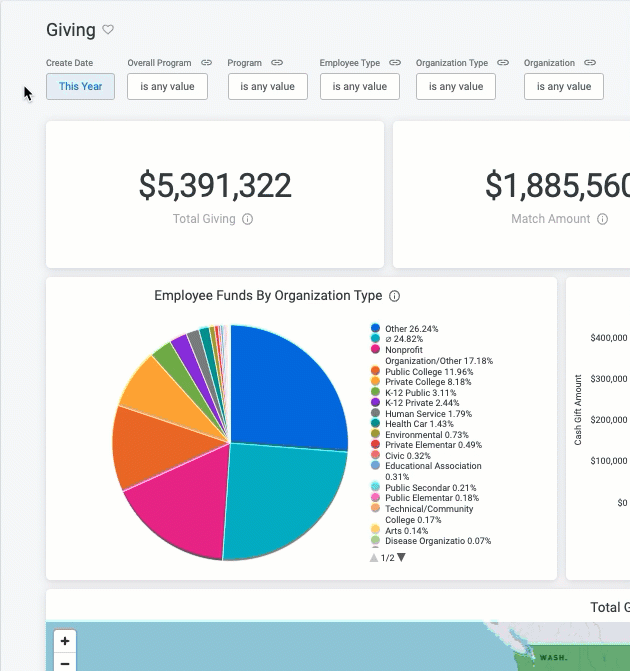Image resolution: width=630 pixels, height=671 pixels.
Task: Open the Overall Program 'is any value' filter
Action: coord(167,86)
